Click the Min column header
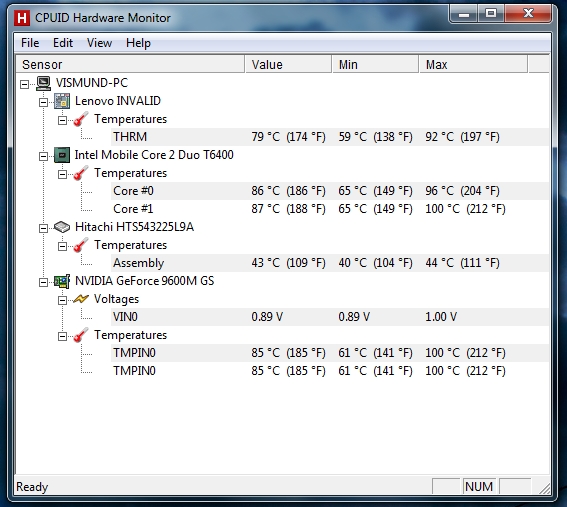The image size is (567, 507). click(x=375, y=64)
